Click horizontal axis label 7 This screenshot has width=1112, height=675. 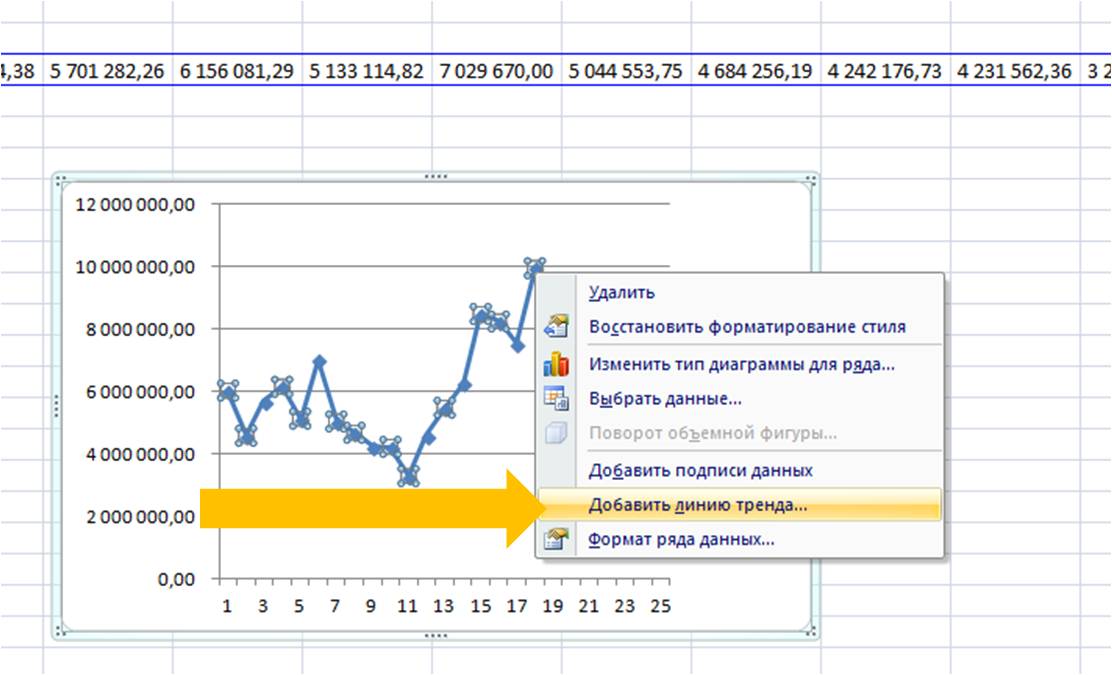click(335, 606)
